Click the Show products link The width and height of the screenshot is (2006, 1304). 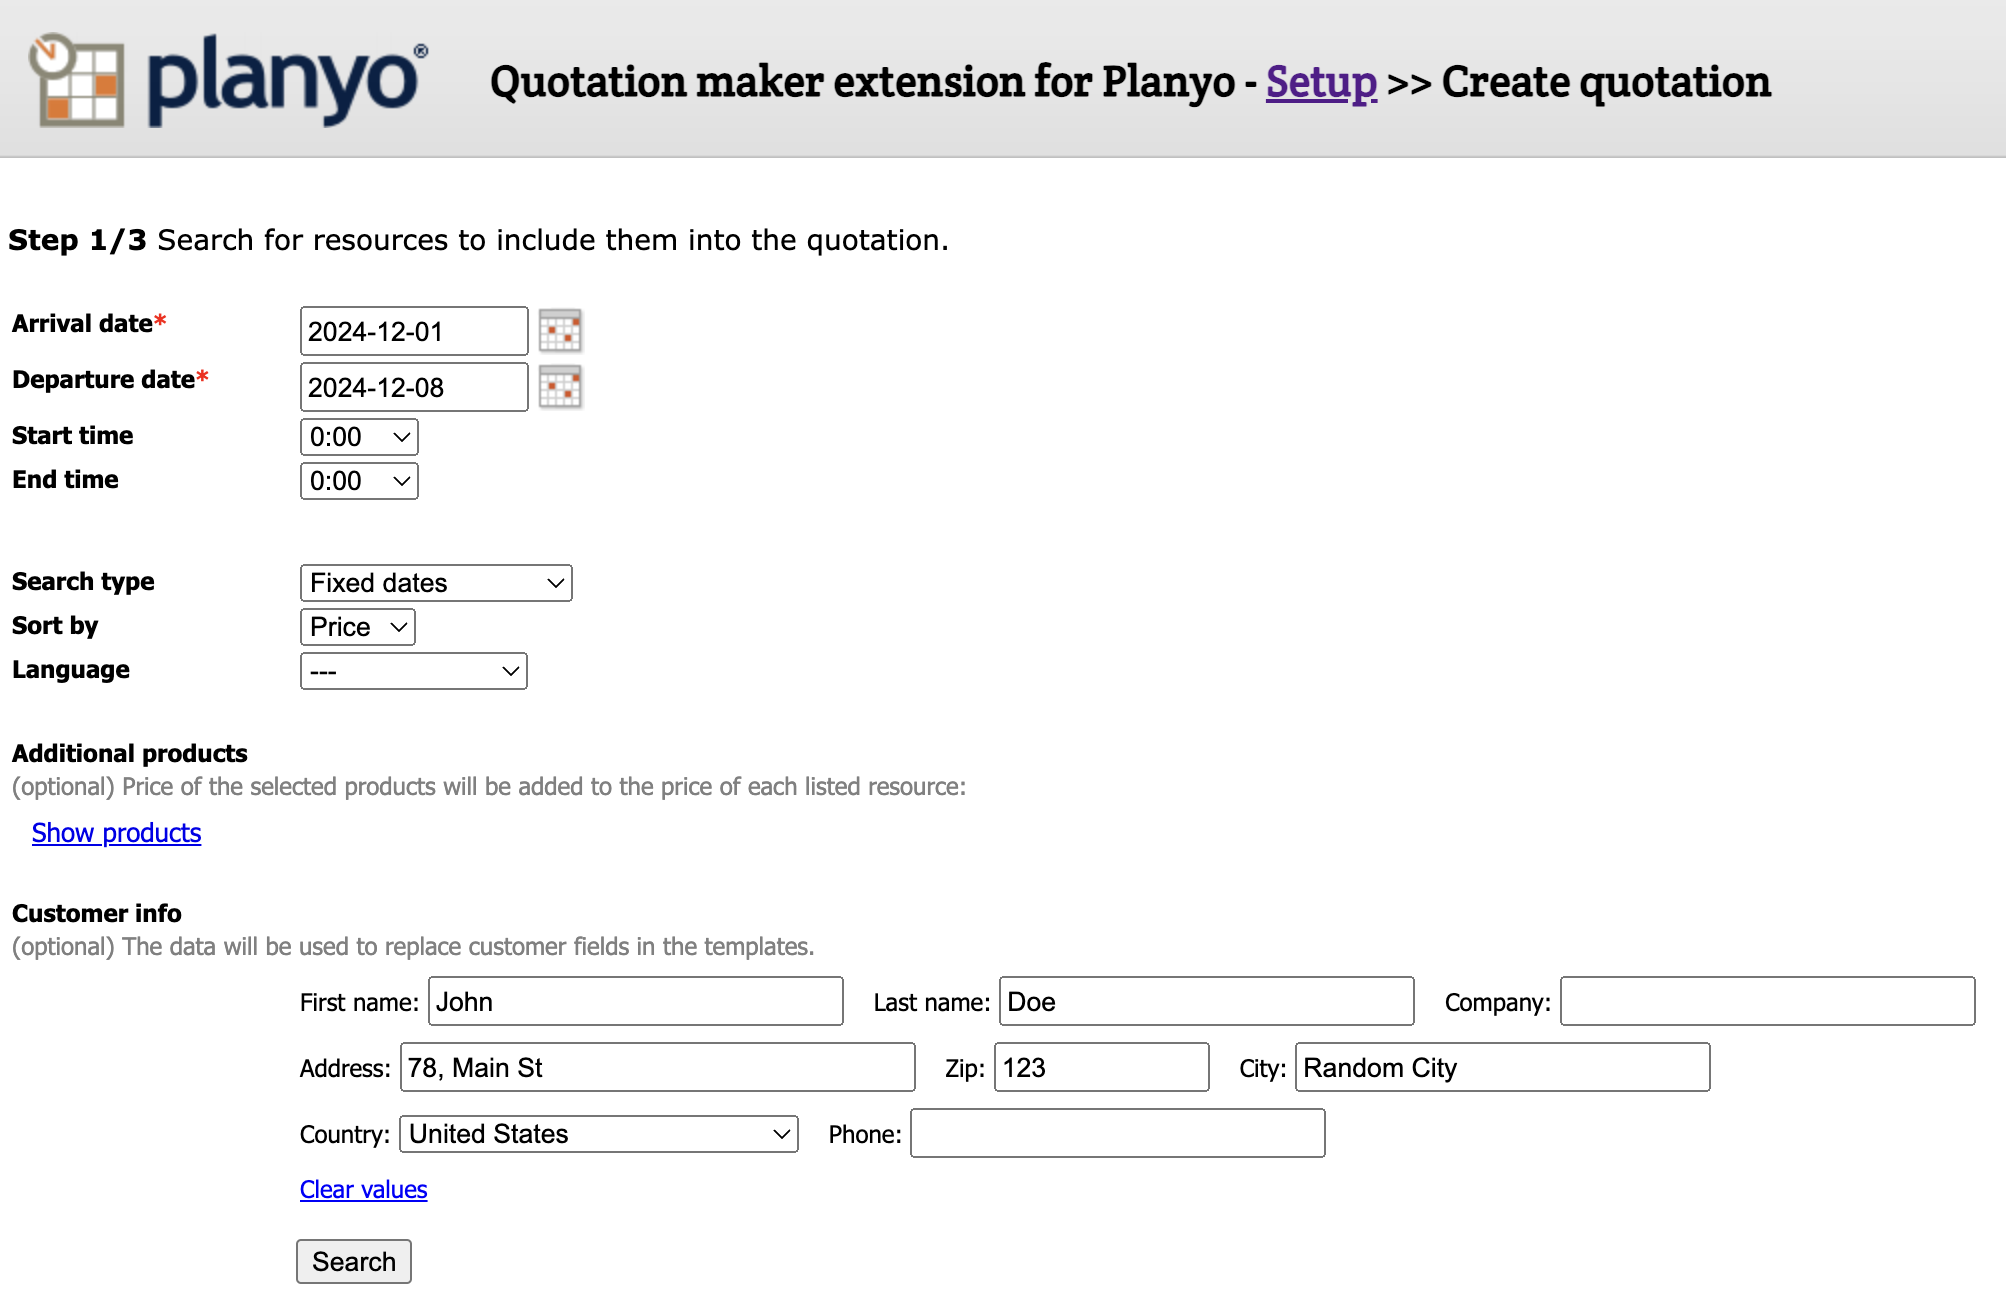tap(116, 833)
